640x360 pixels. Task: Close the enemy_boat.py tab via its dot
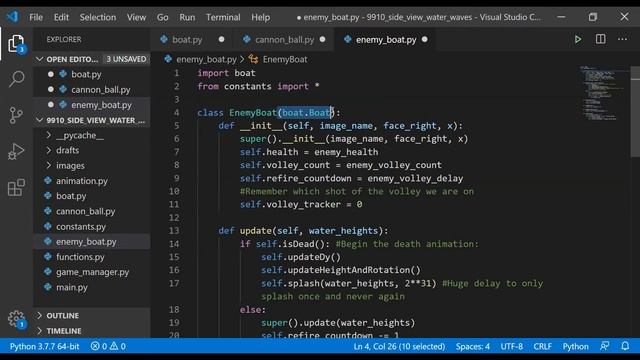click(424, 40)
